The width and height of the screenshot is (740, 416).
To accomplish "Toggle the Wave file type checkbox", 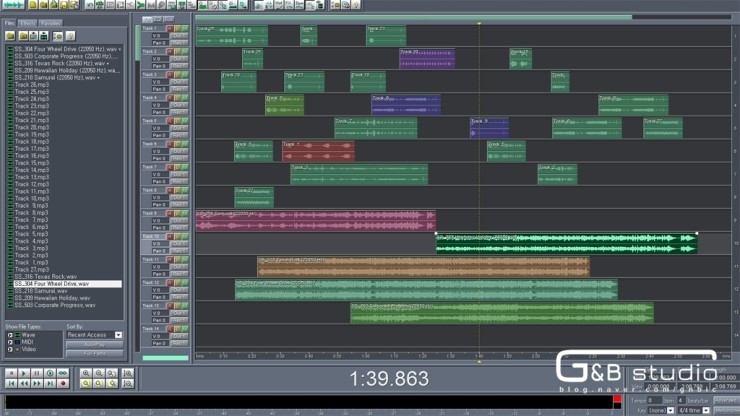I will (x=11, y=335).
